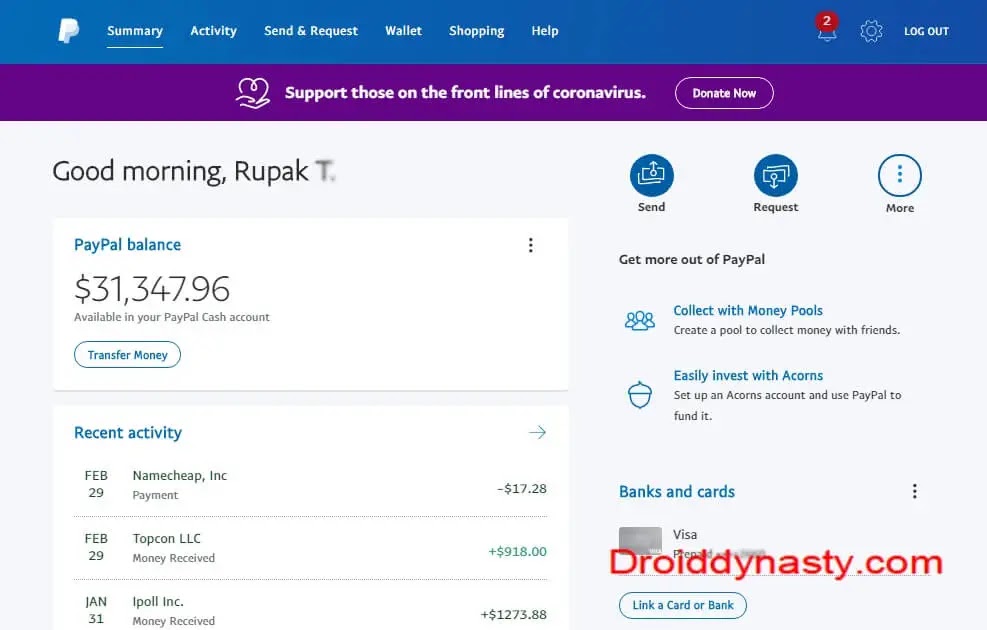
Task: Click the -$17.28 amount
Action: (522, 488)
